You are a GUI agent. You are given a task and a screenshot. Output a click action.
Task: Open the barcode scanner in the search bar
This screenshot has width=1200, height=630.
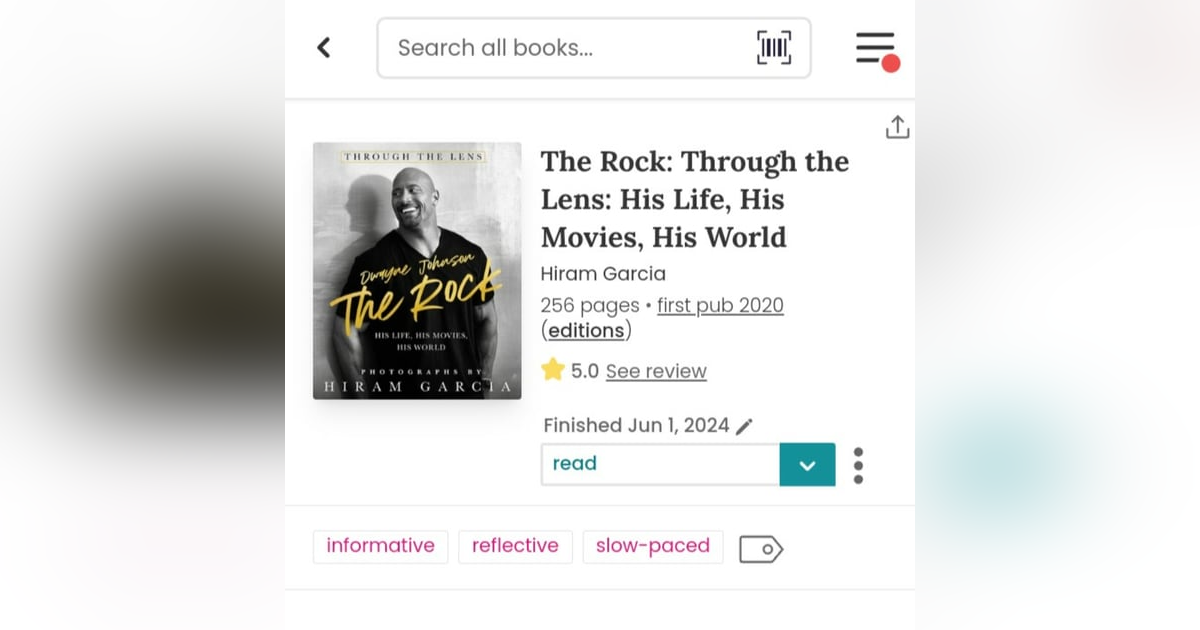click(x=773, y=47)
